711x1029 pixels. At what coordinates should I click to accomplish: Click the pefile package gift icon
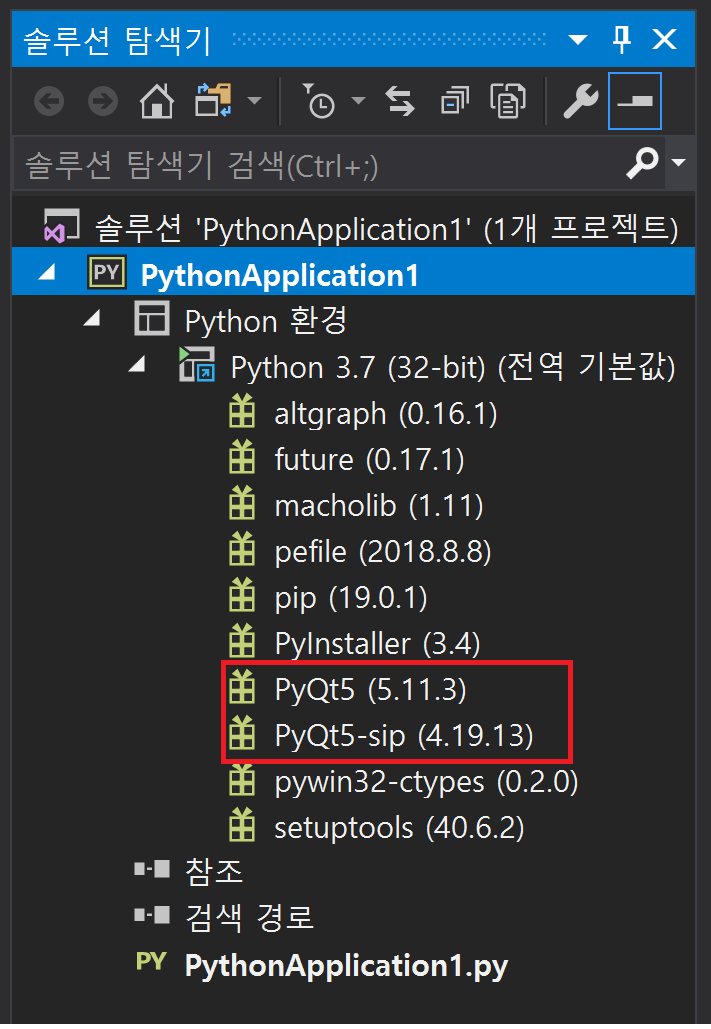(x=242, y=549)
